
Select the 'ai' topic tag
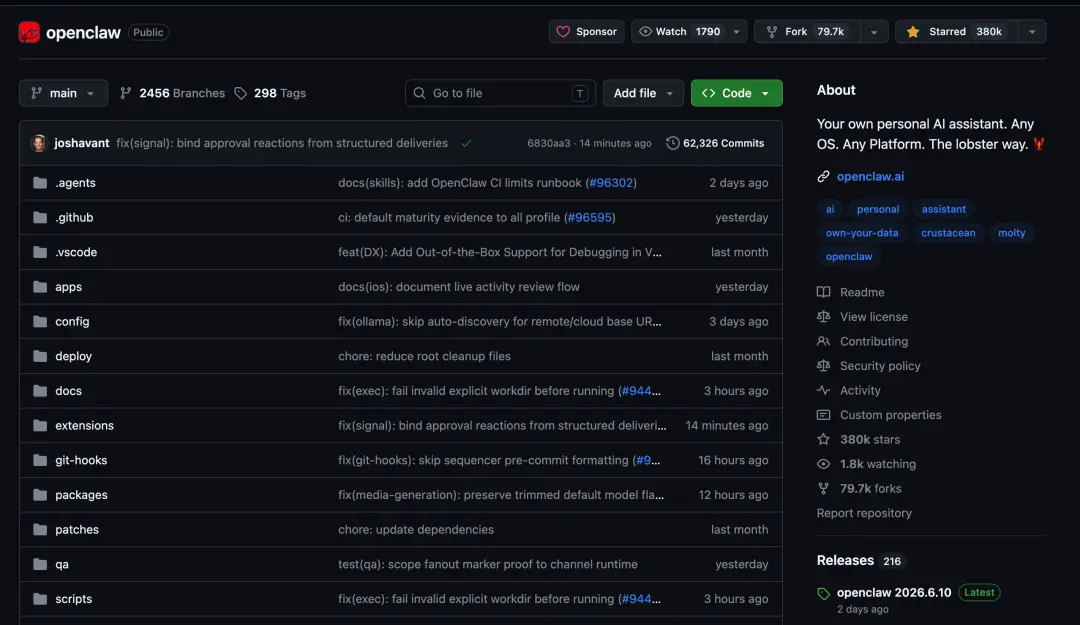click(x=830, y=209)
